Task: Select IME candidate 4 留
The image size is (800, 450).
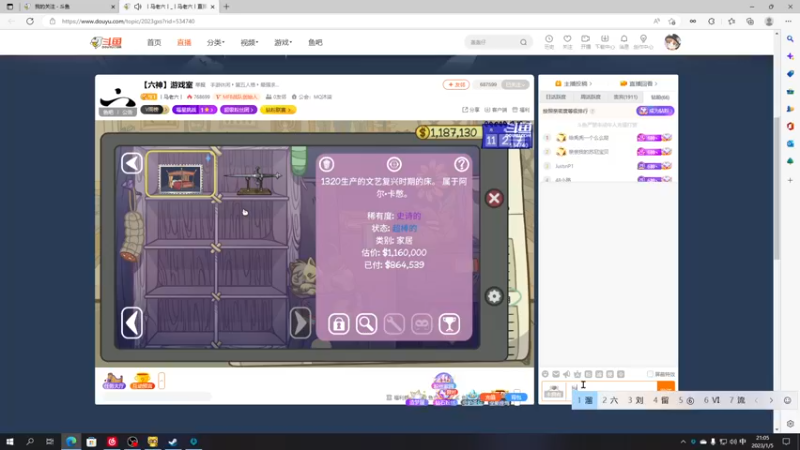Action: tap(661, 401)
